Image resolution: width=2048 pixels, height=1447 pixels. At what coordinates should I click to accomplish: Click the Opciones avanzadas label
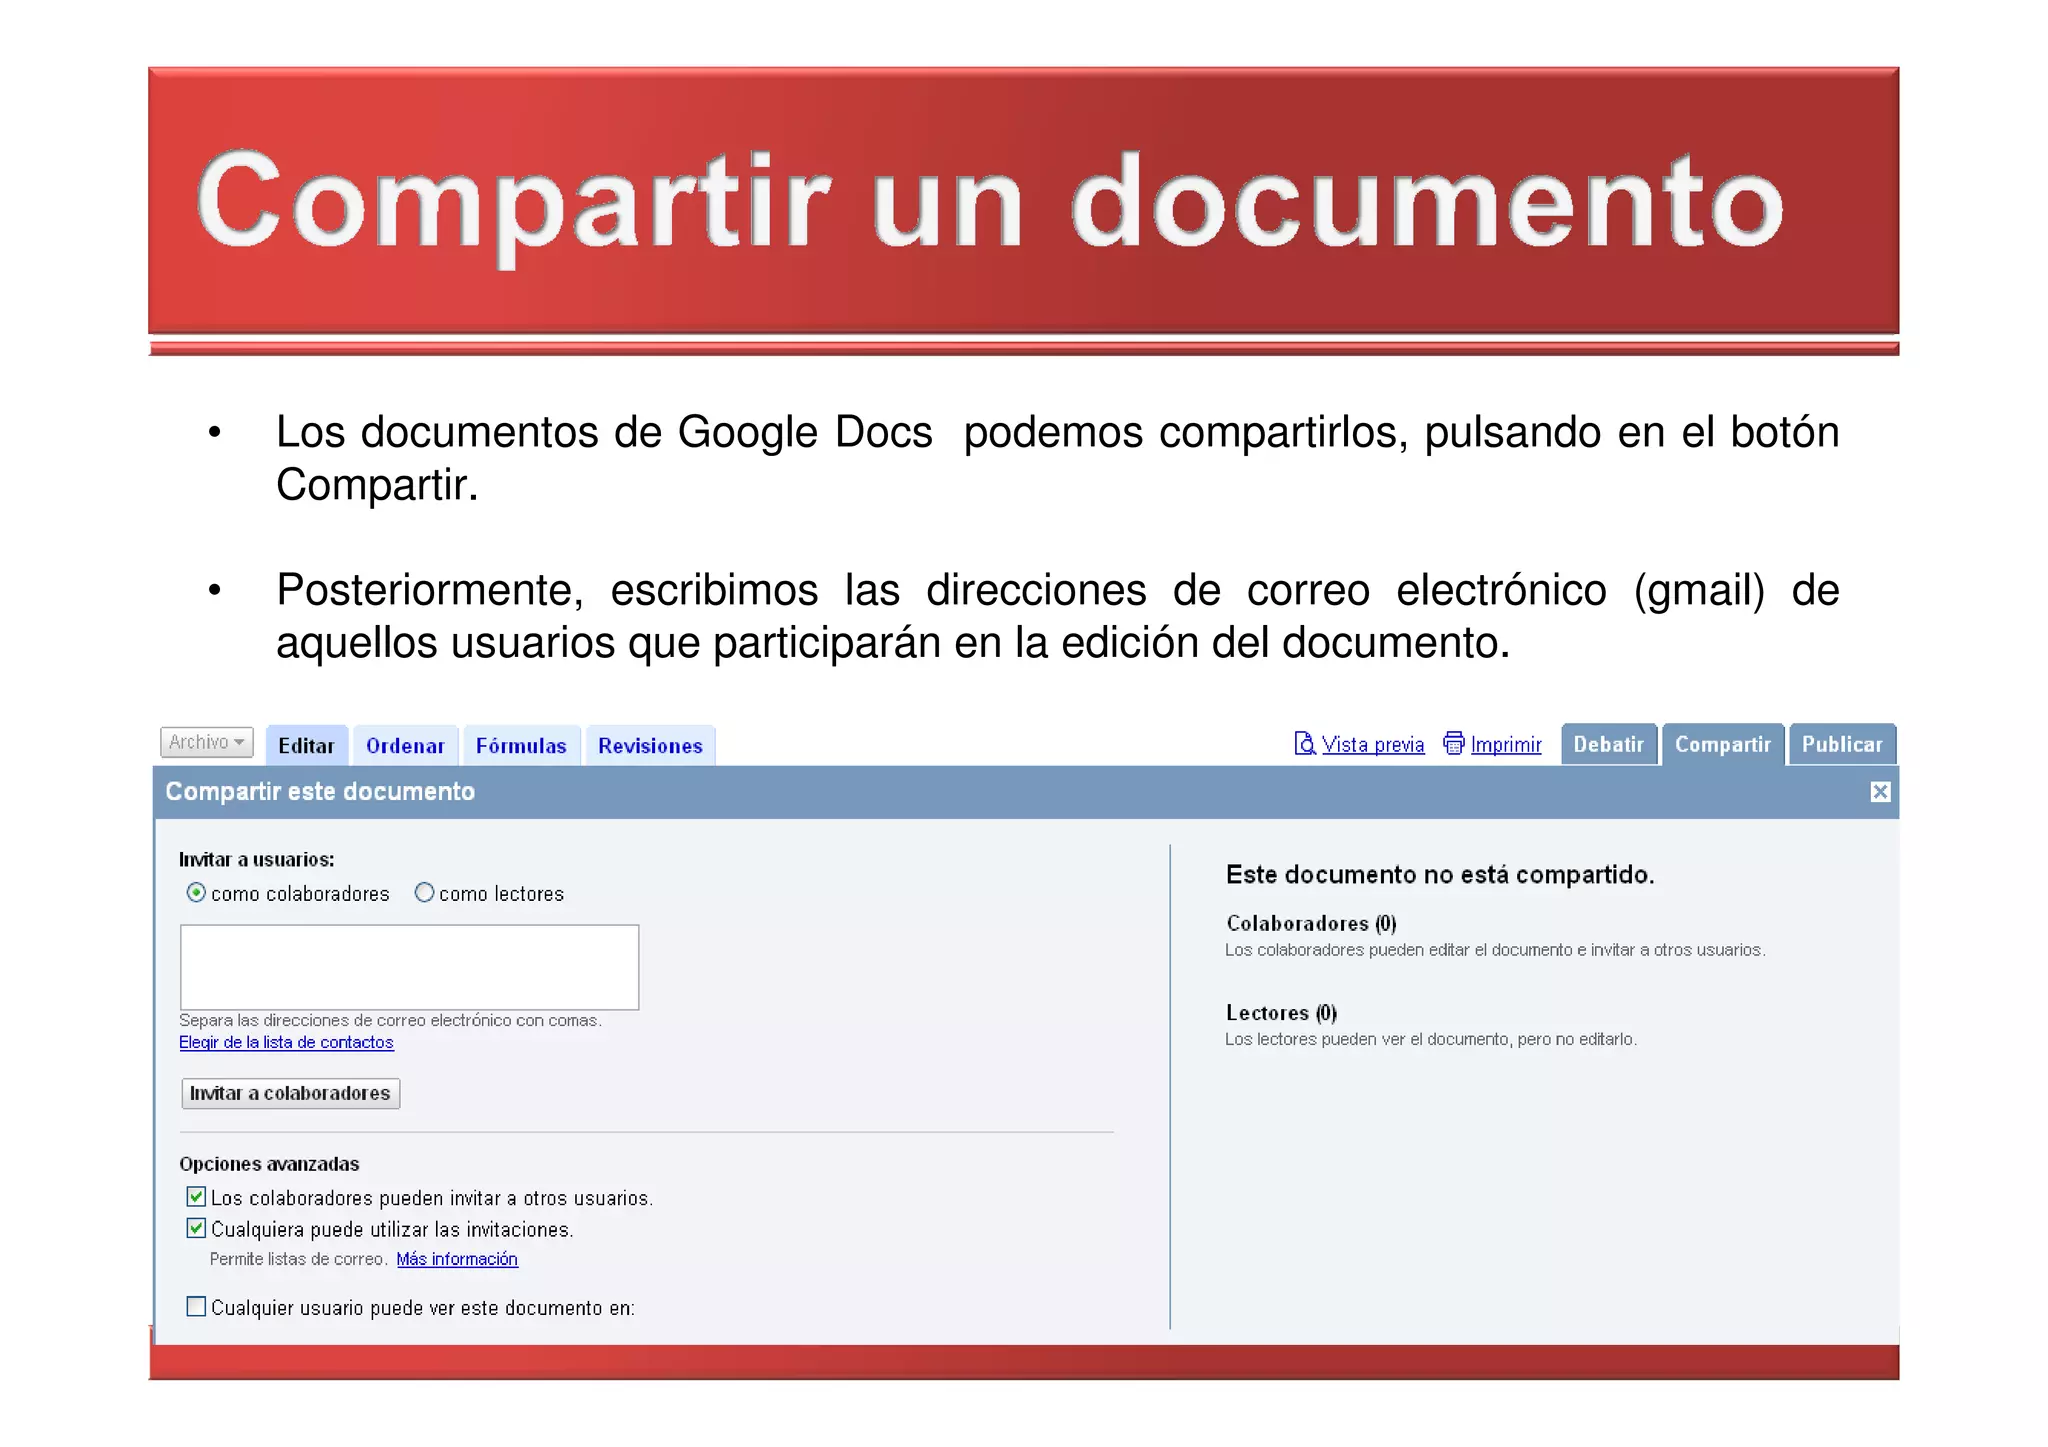coord(269,1163)
